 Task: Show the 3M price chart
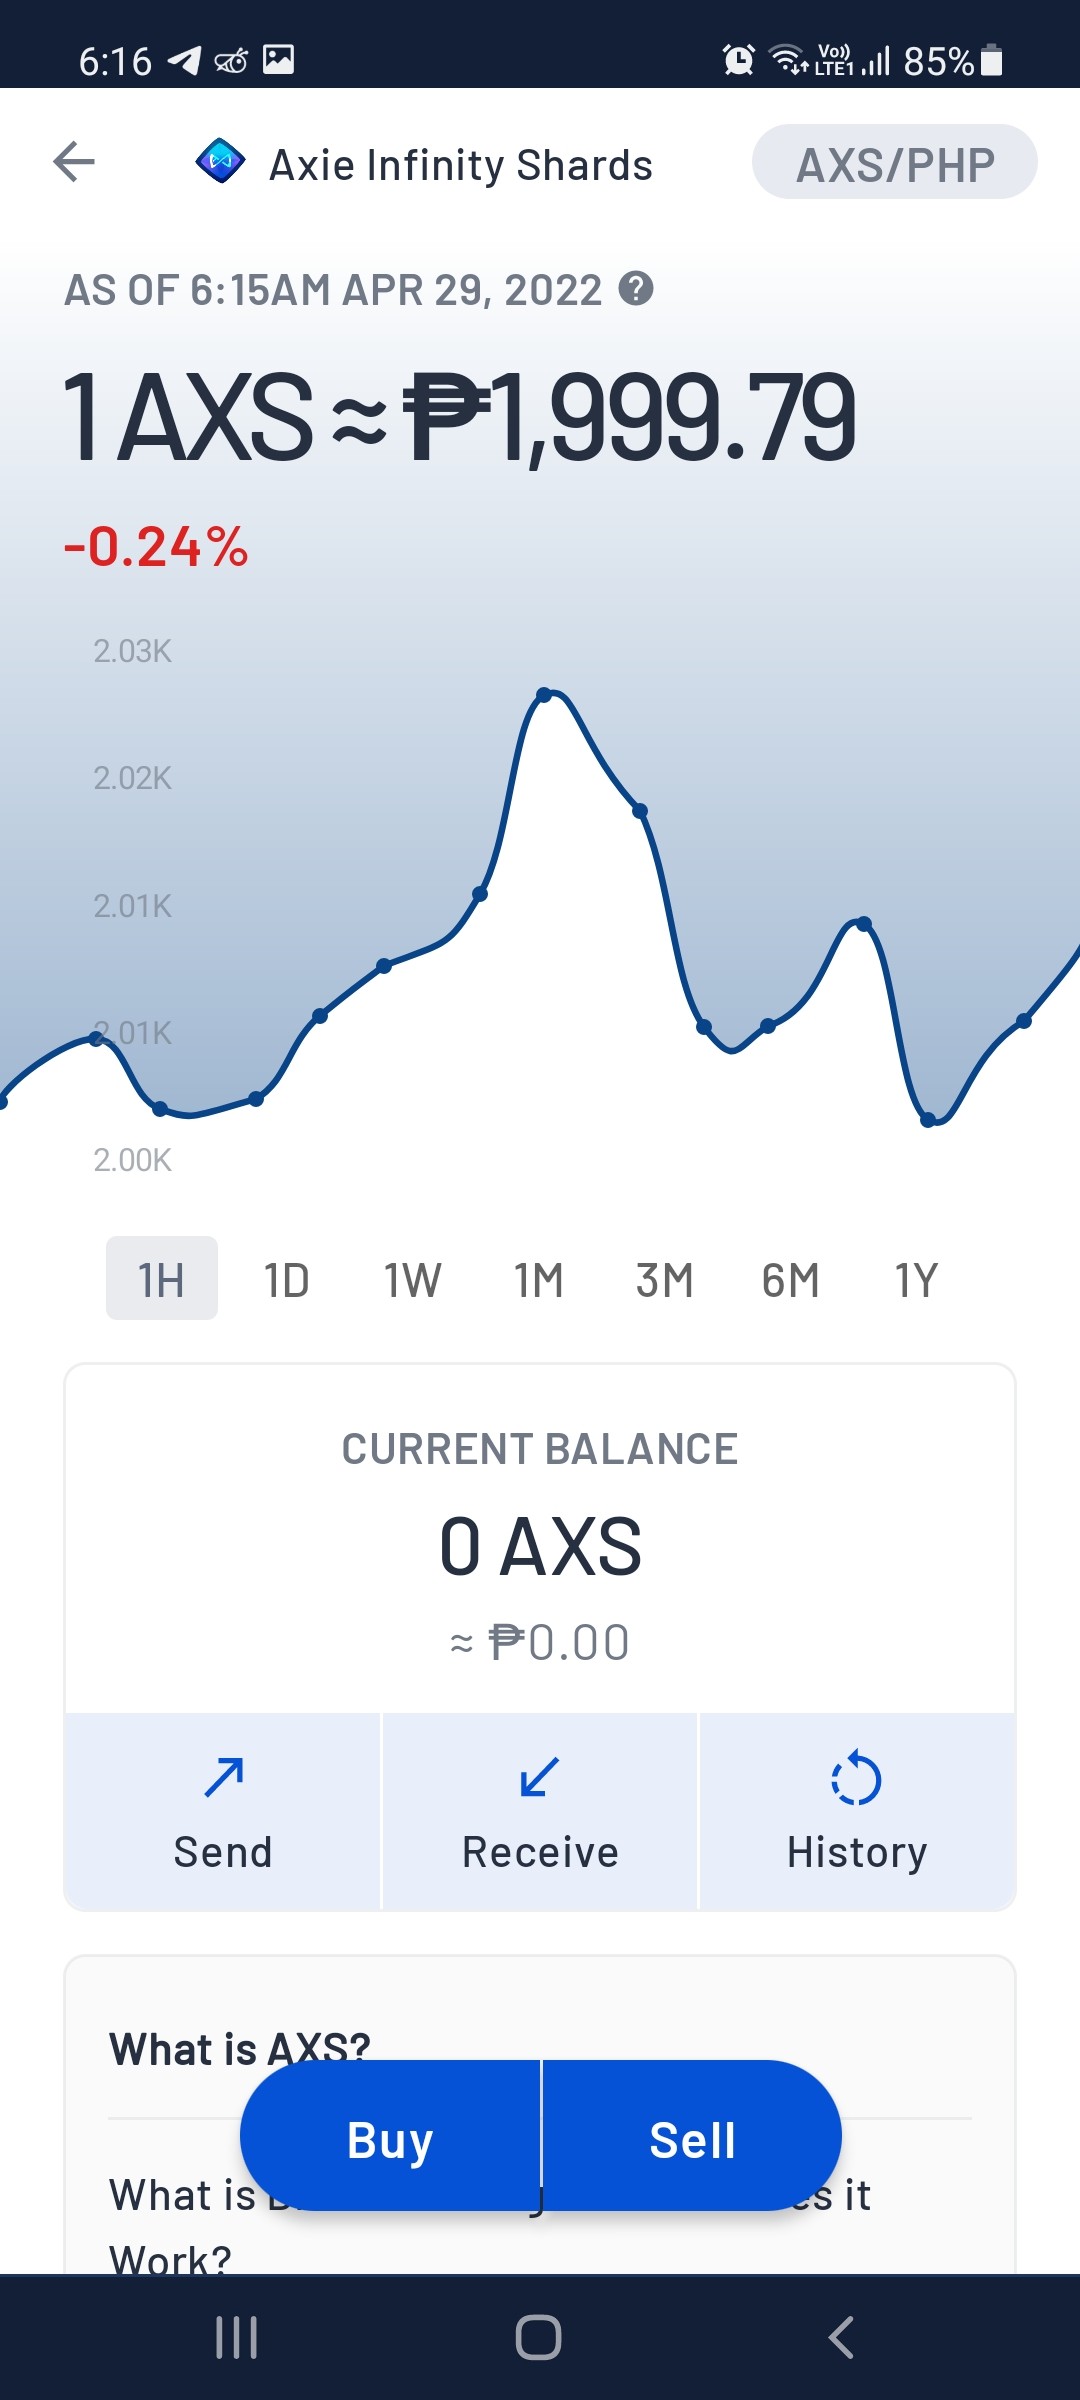point(665,1279)
